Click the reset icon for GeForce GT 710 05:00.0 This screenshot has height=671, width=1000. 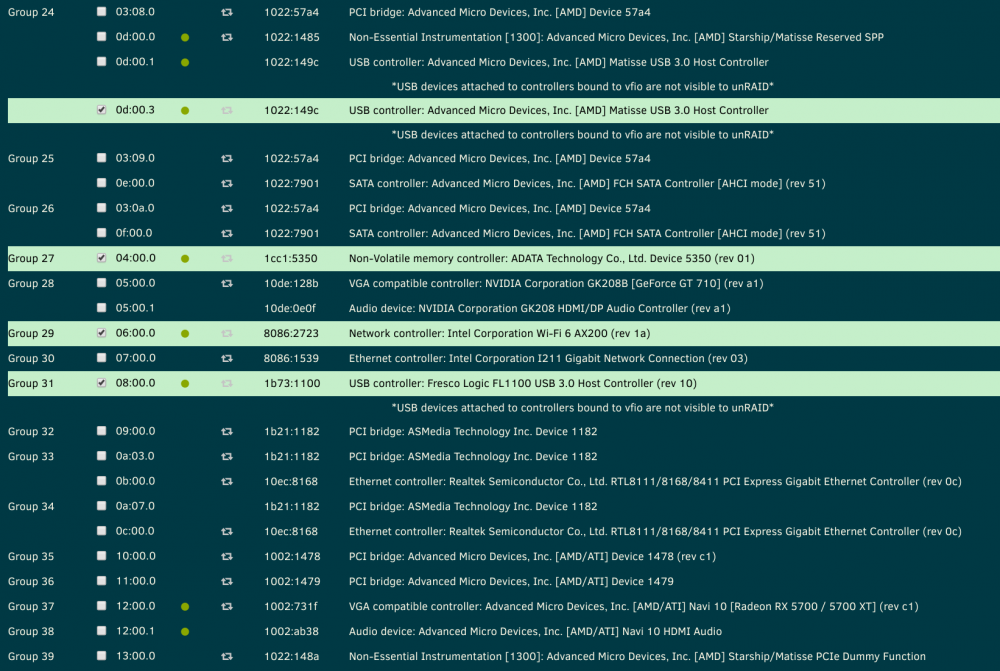coord(226,283)
